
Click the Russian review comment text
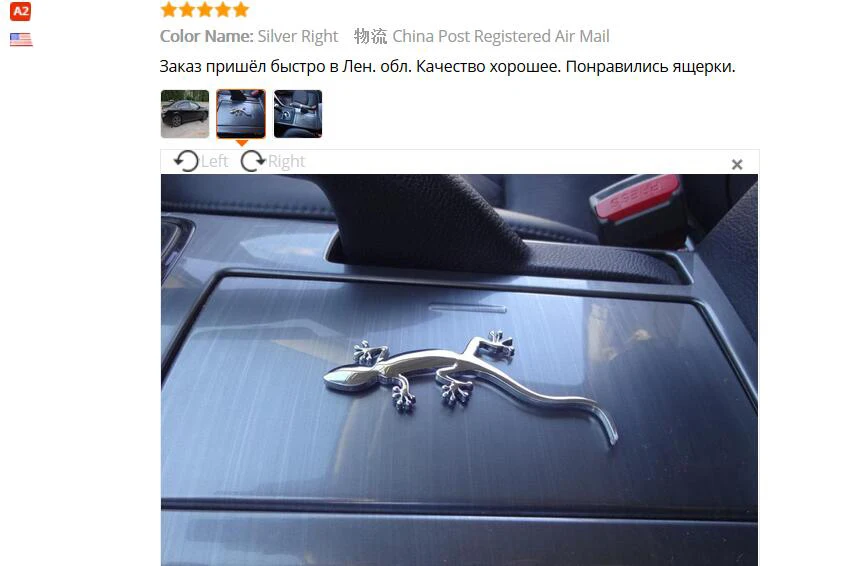click(447, 67)
